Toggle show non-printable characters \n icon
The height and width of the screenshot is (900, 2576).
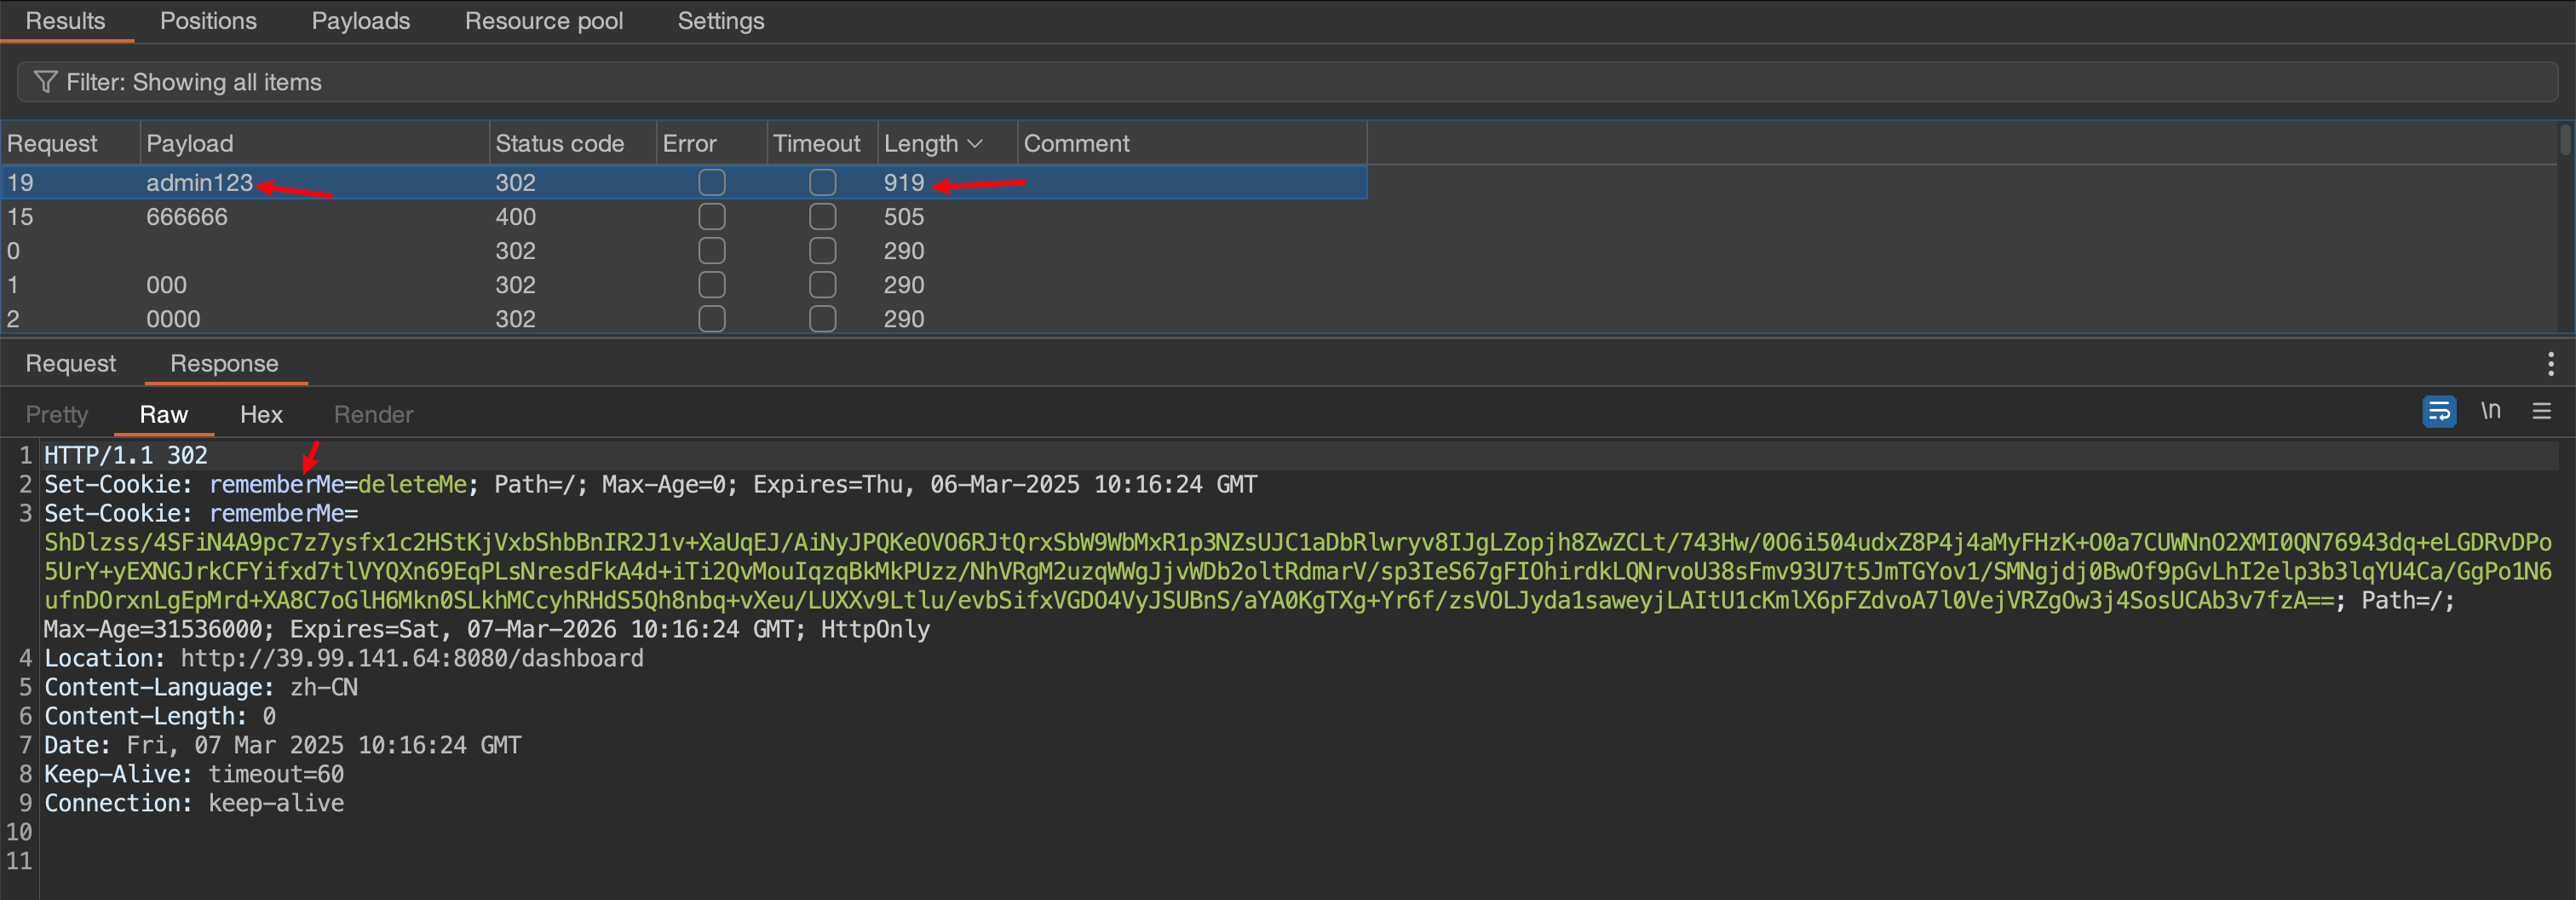coord(2490,411)
